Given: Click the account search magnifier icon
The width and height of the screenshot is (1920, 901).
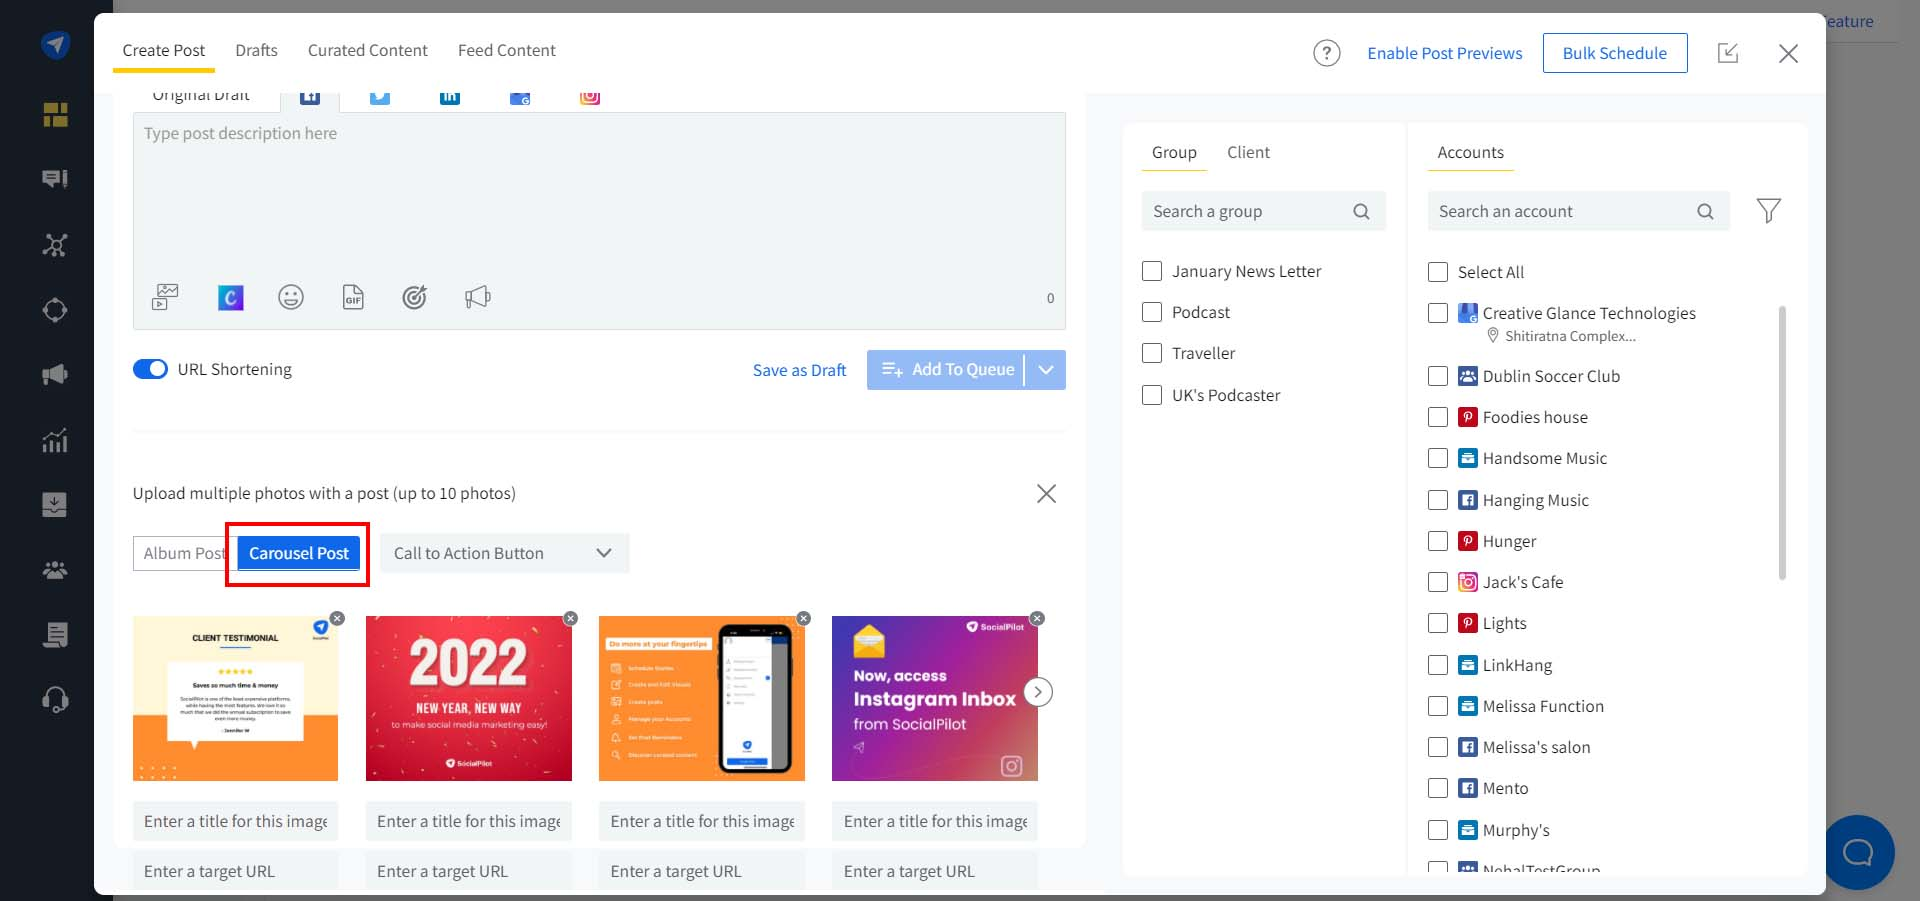Looking at the screenshot, I should (1705, 211).
